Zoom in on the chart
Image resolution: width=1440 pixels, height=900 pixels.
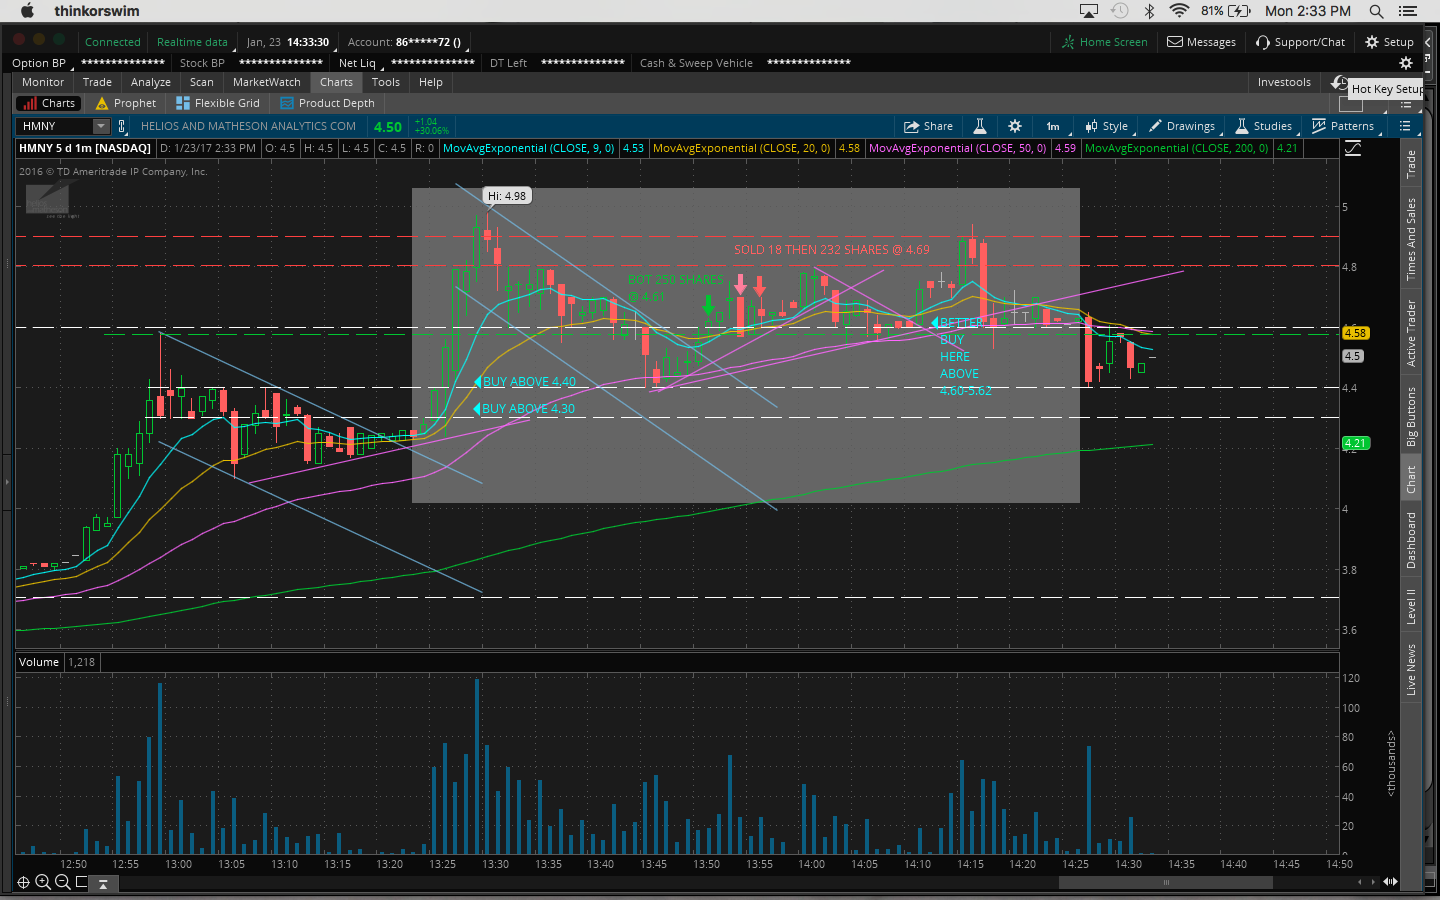point(43,882)
